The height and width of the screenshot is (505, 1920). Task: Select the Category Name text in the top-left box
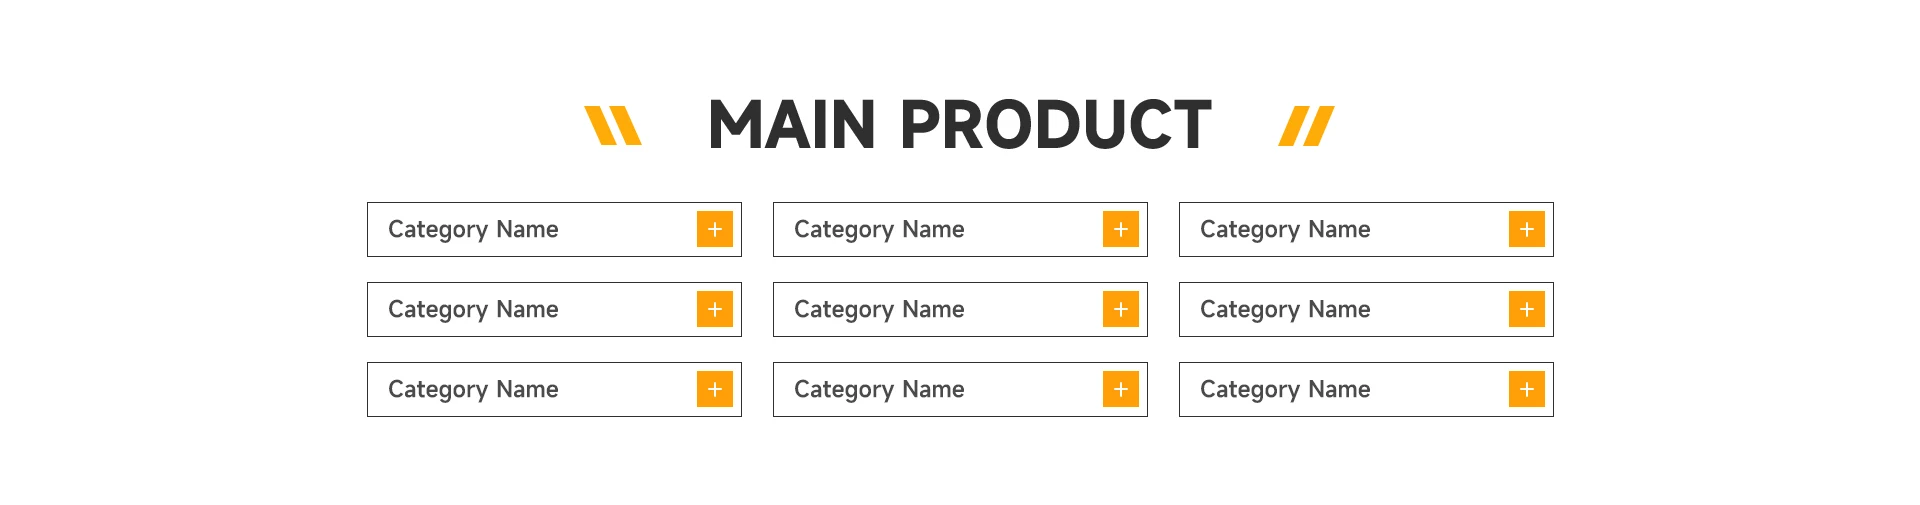click(473, 230)
